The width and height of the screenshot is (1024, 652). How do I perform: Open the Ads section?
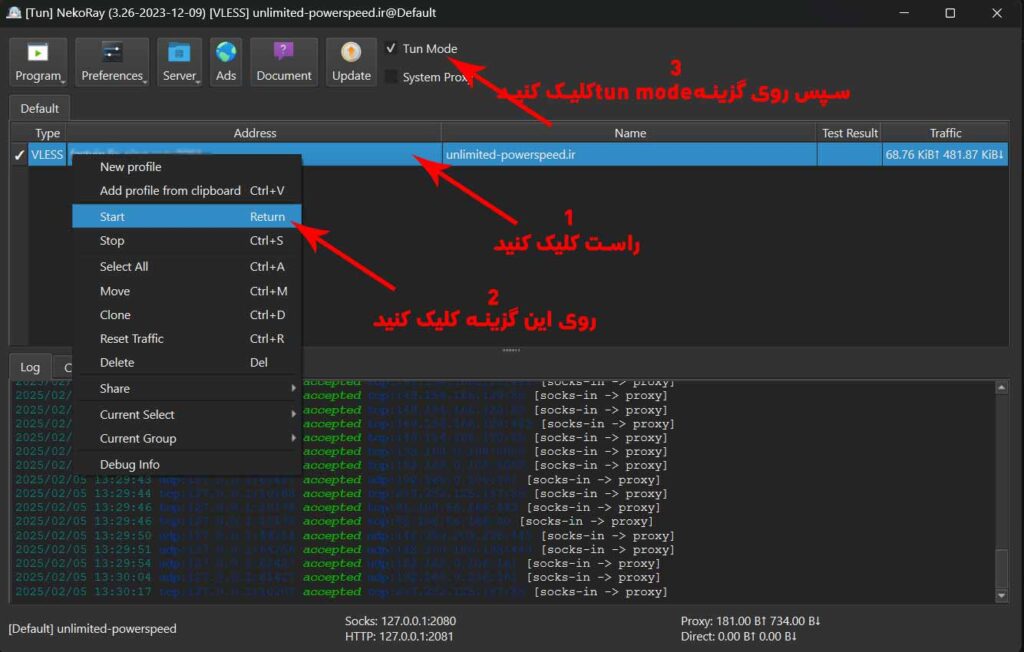point(226,61)
